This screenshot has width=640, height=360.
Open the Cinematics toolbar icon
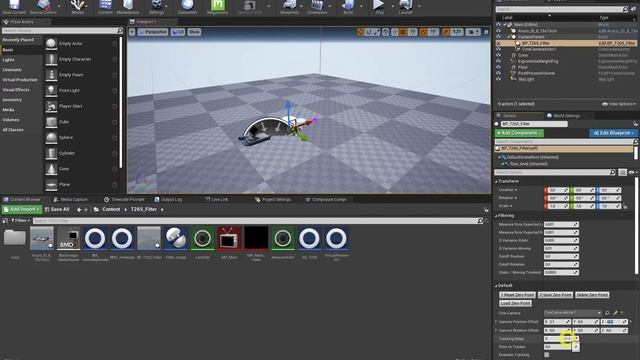click(x=317, y=5)
